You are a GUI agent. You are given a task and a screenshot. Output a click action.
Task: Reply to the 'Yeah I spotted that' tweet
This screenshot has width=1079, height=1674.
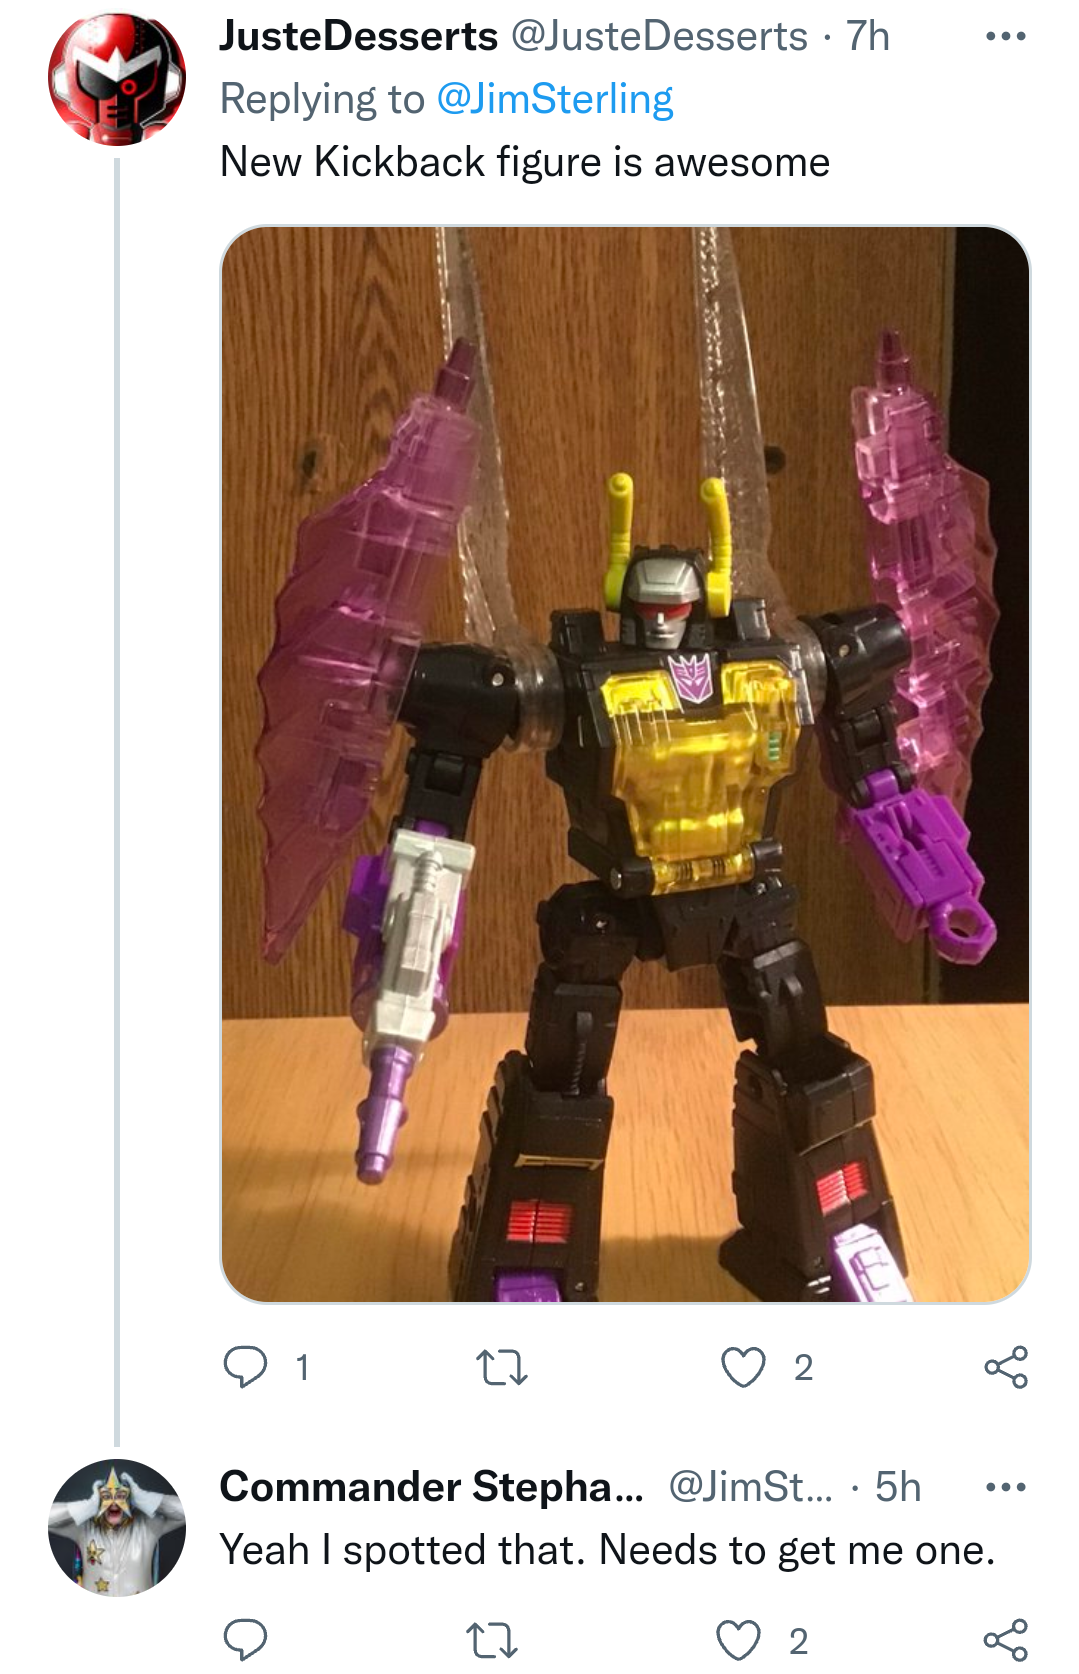tap(245, 1640)
